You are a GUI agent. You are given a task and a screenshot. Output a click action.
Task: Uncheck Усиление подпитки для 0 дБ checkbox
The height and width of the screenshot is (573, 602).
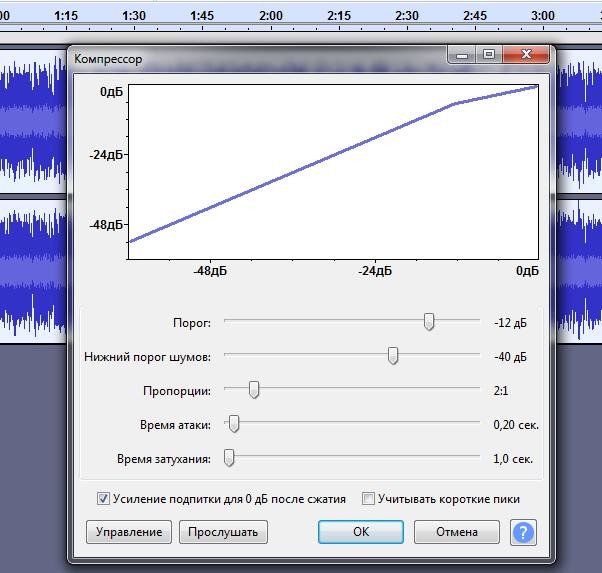pos(103,499)
